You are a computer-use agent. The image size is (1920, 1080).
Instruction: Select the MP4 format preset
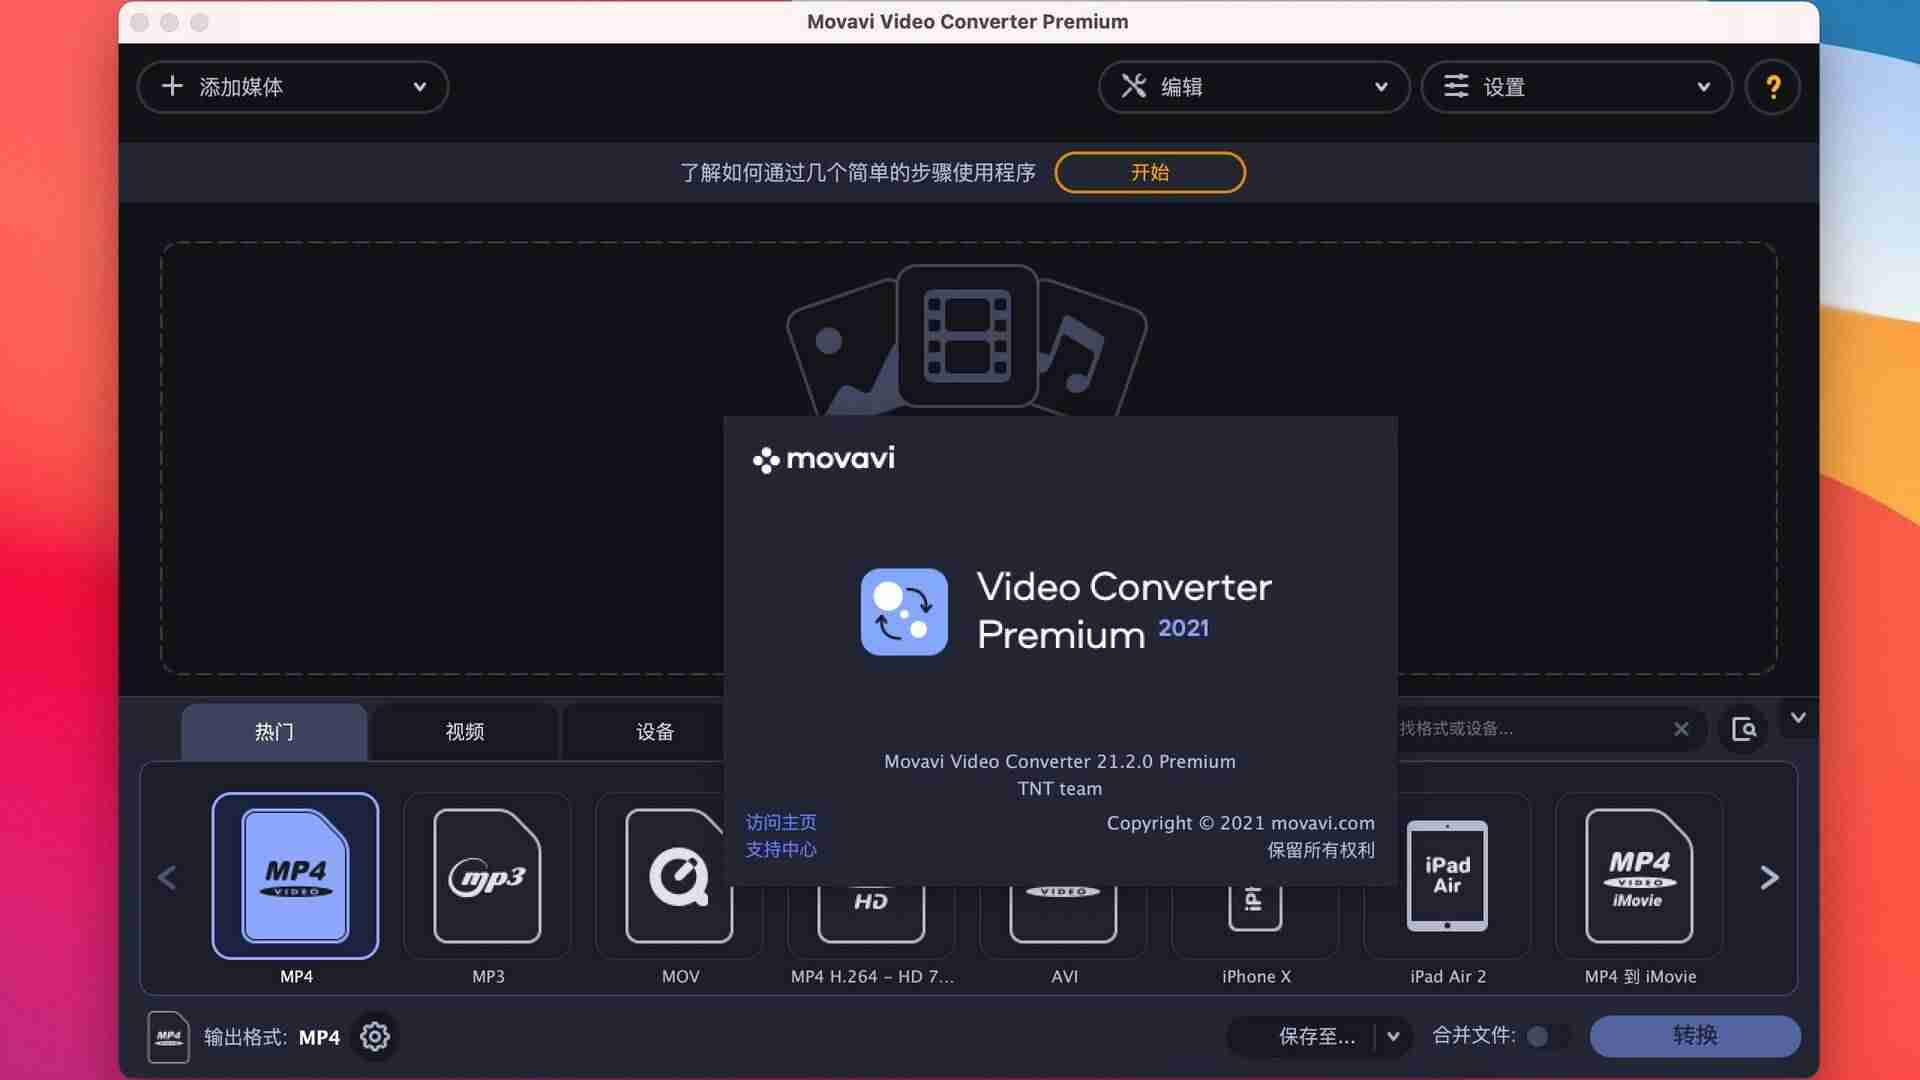[x=295, y=876]
